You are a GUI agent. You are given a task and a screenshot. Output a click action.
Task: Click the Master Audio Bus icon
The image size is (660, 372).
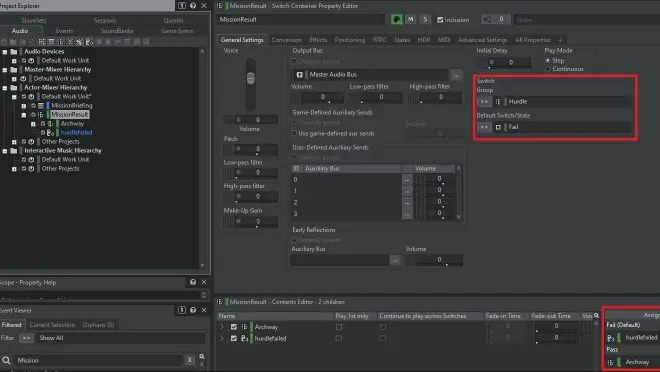point(299,74)
